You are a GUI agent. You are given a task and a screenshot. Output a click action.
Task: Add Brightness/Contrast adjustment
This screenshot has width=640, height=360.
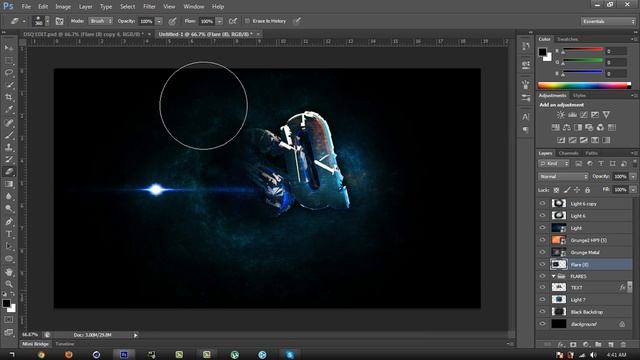[561, 115]
